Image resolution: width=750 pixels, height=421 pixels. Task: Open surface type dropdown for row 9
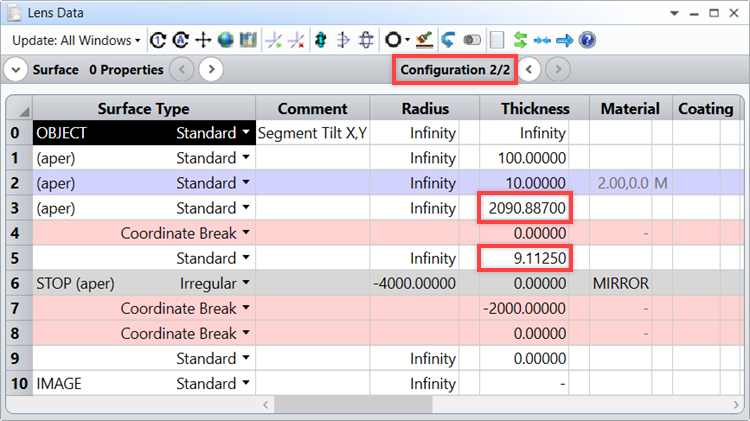[246, 357]
